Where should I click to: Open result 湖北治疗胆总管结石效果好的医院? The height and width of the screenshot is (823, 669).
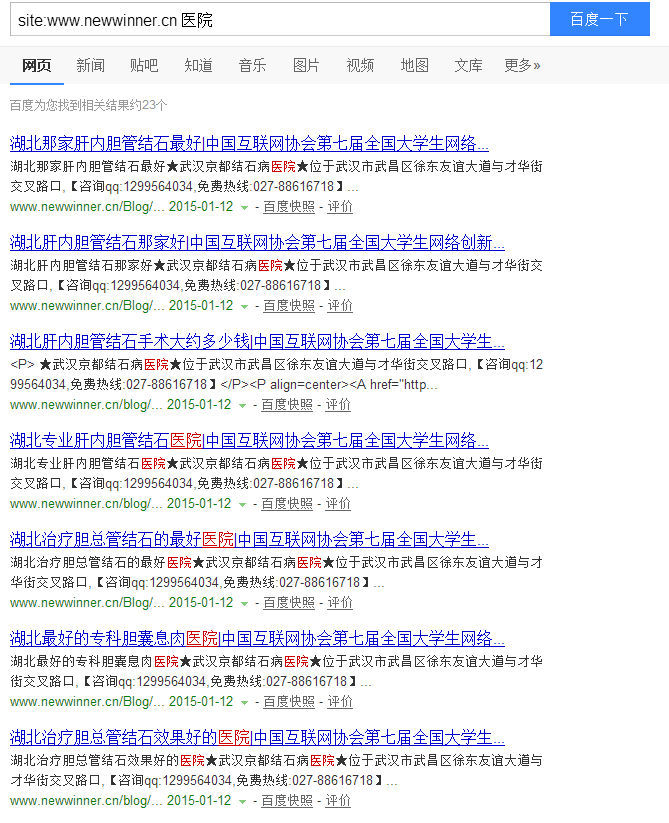257,737
